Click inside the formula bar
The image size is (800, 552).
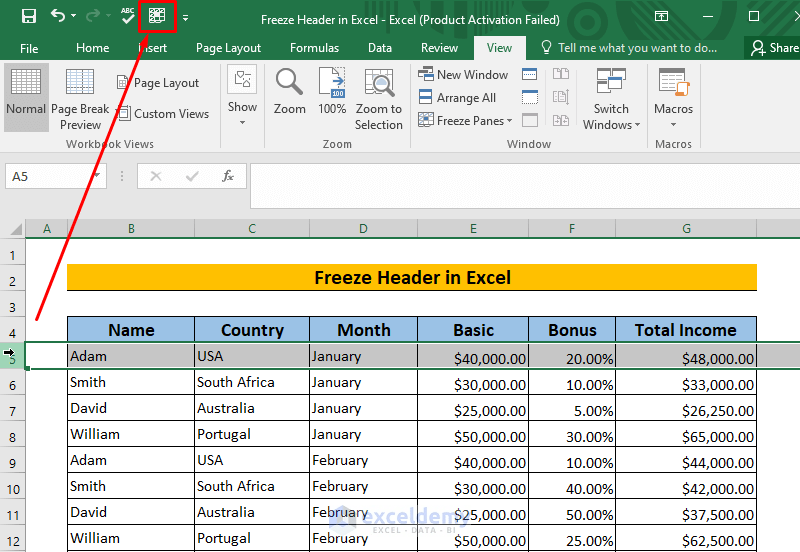524,186
